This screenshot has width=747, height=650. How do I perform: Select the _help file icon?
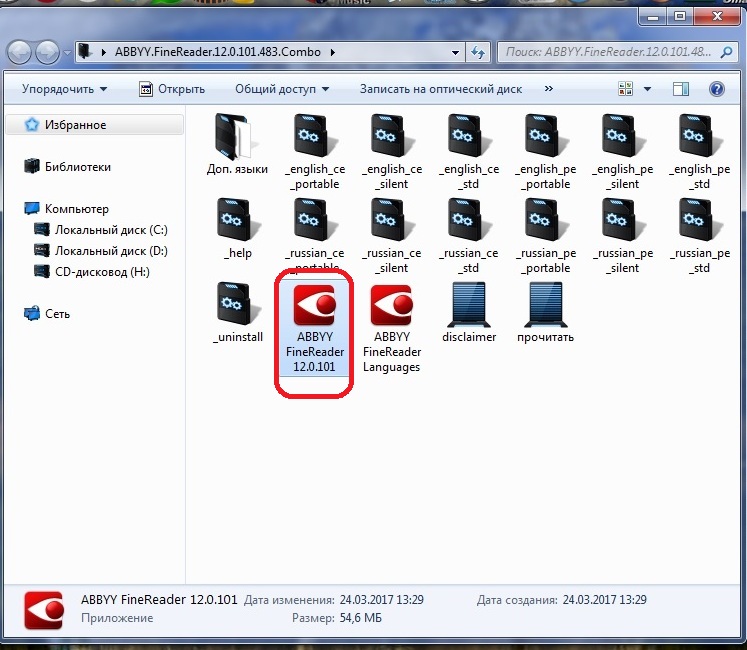(x=237, y=220)
